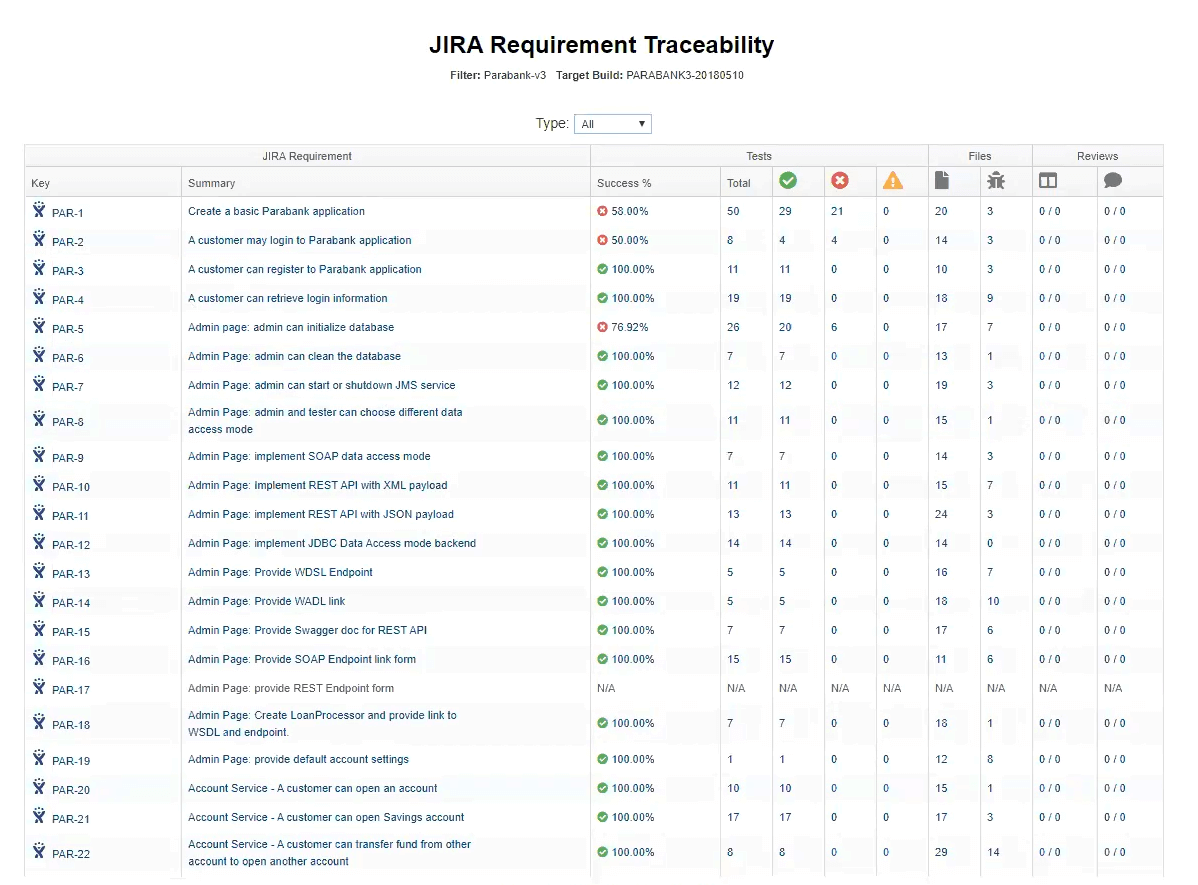Screen dimensions: 1198x885
Task: Click the files count 29 for PAR-22
Action: coord(941,853)
